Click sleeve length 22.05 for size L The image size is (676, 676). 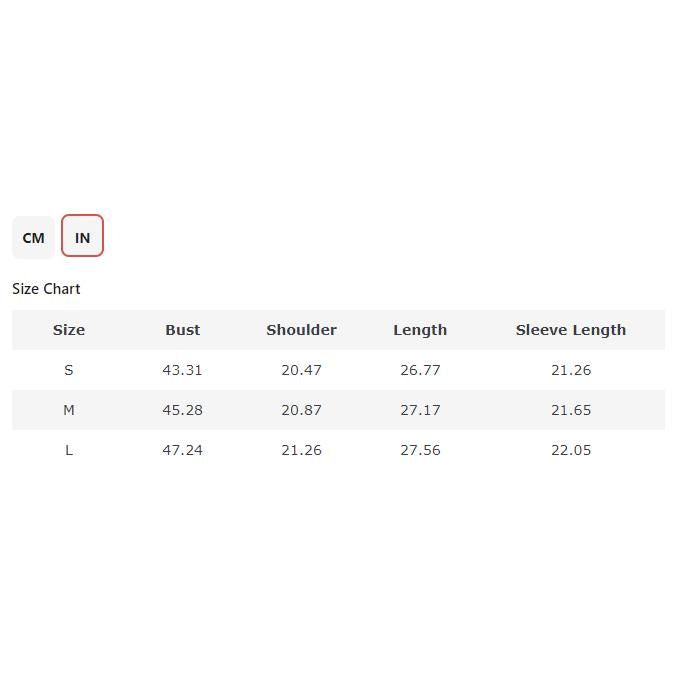click(570, 450)
